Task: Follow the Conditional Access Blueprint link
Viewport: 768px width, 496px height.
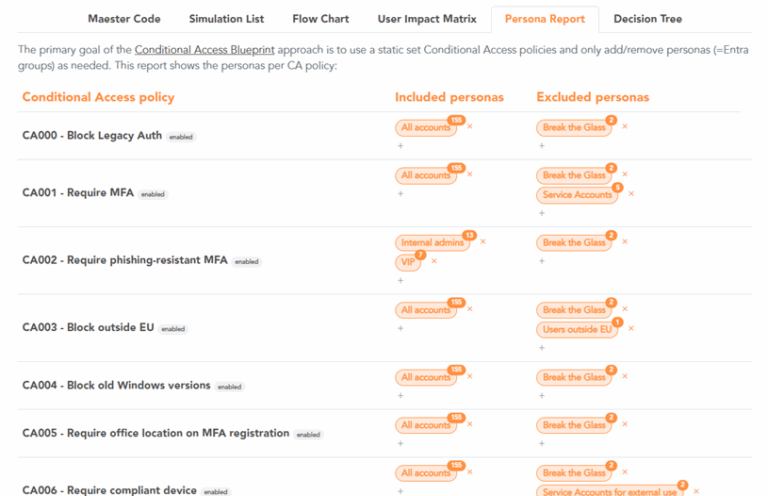Action: [204, 50]
